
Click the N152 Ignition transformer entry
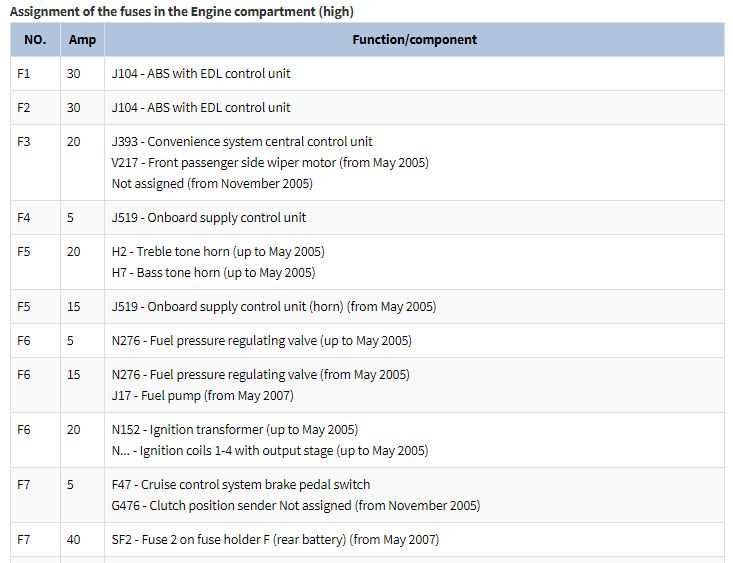(235, 430)
